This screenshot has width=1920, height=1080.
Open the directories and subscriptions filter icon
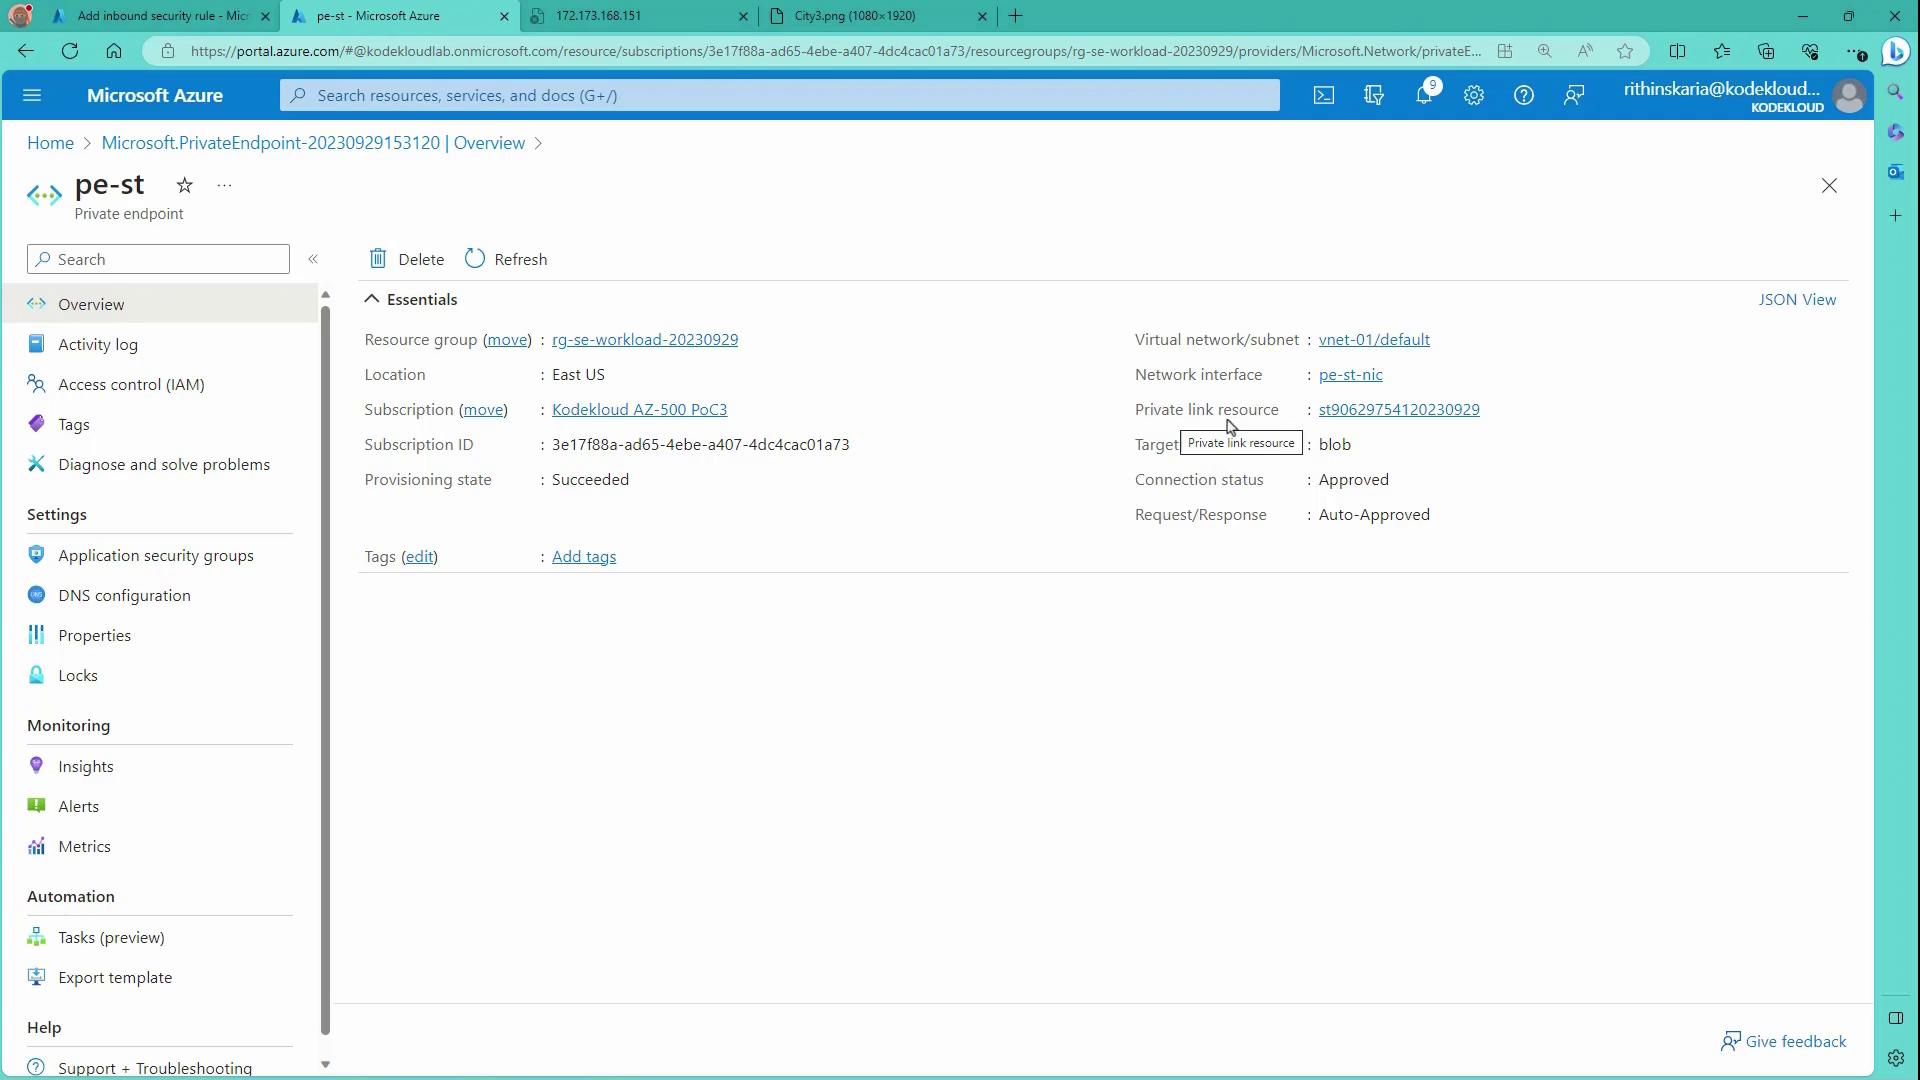pyautogui.click(x=1373, y=96)
